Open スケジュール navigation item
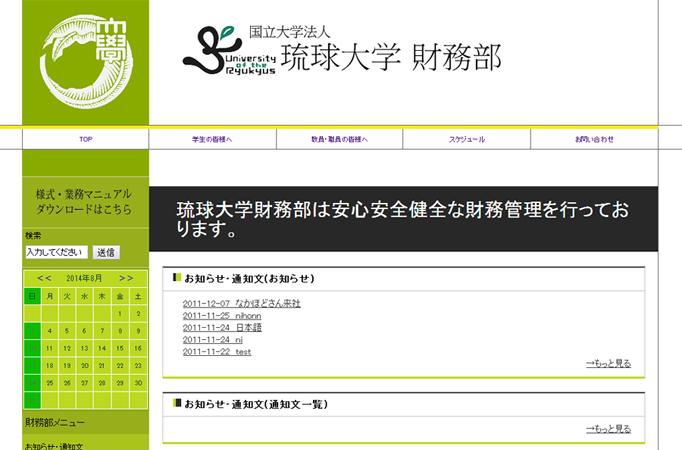 pyautogui.click(x=467, y=140)
